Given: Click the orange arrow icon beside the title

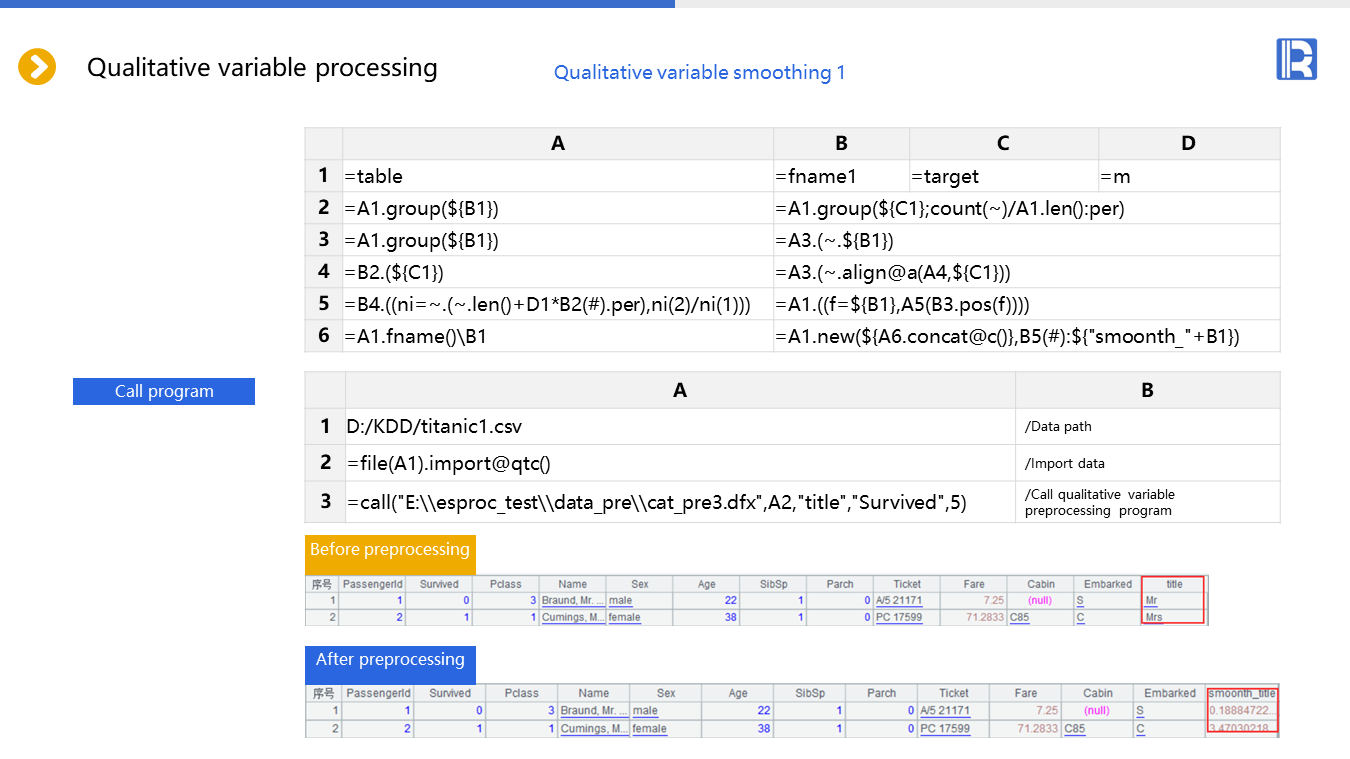Looking at the screenshot, I should pos(37,67).
